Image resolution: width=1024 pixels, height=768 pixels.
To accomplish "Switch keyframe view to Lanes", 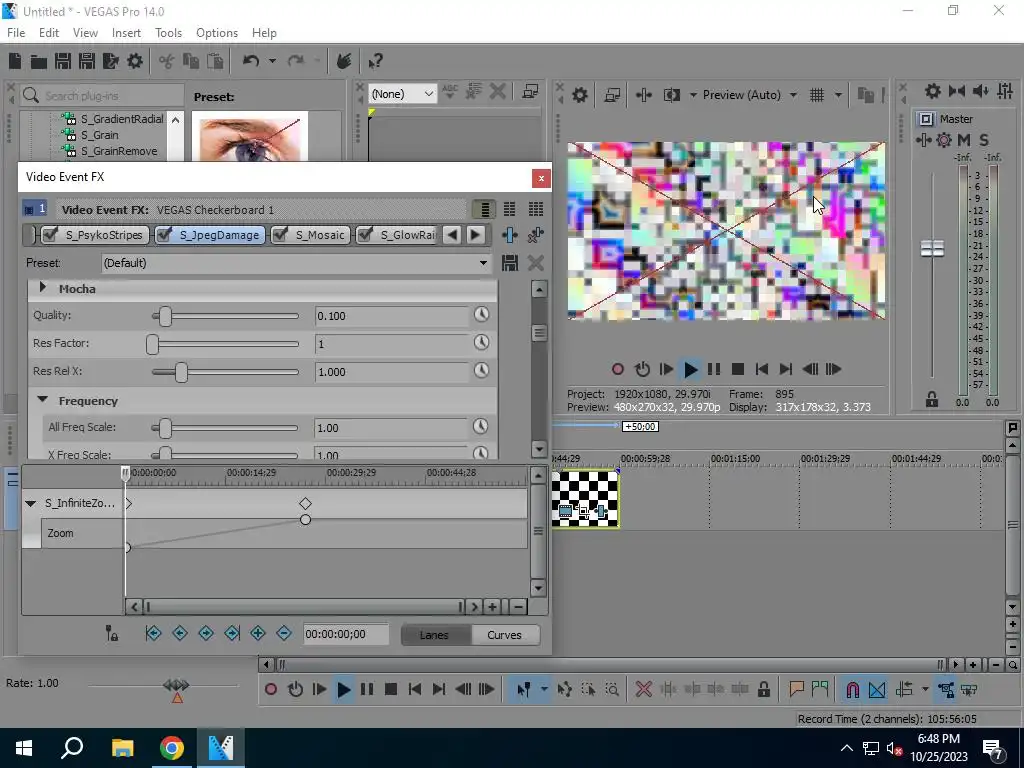I will 434,635.
